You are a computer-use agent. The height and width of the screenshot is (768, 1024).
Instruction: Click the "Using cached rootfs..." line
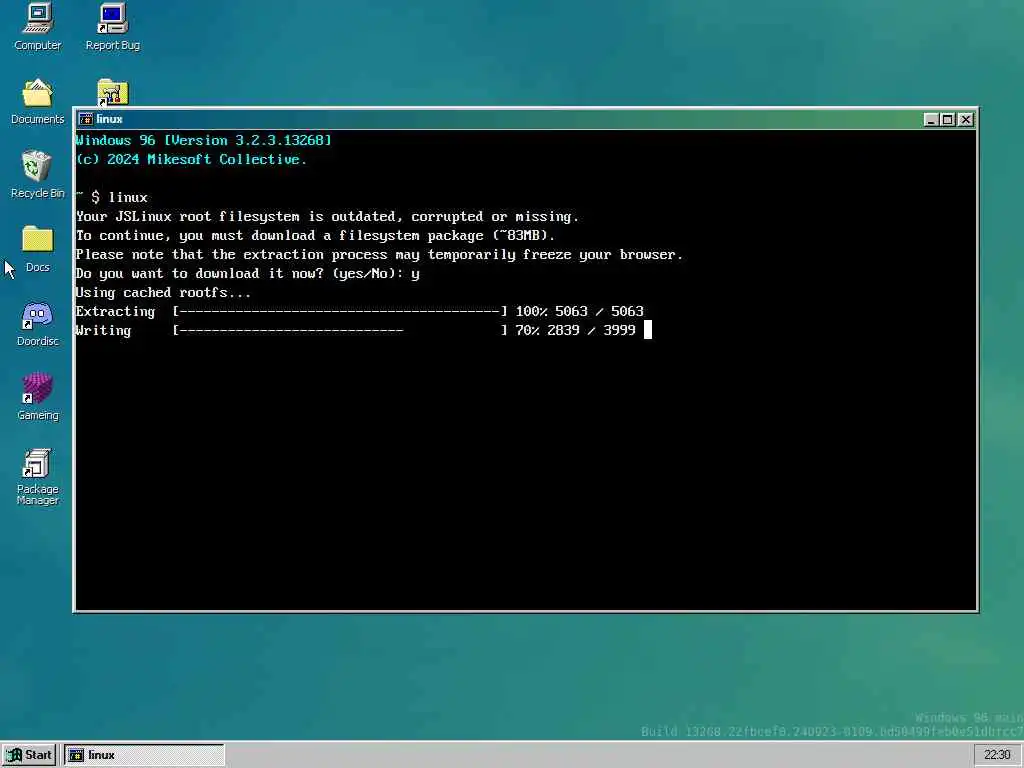point(163,293)
